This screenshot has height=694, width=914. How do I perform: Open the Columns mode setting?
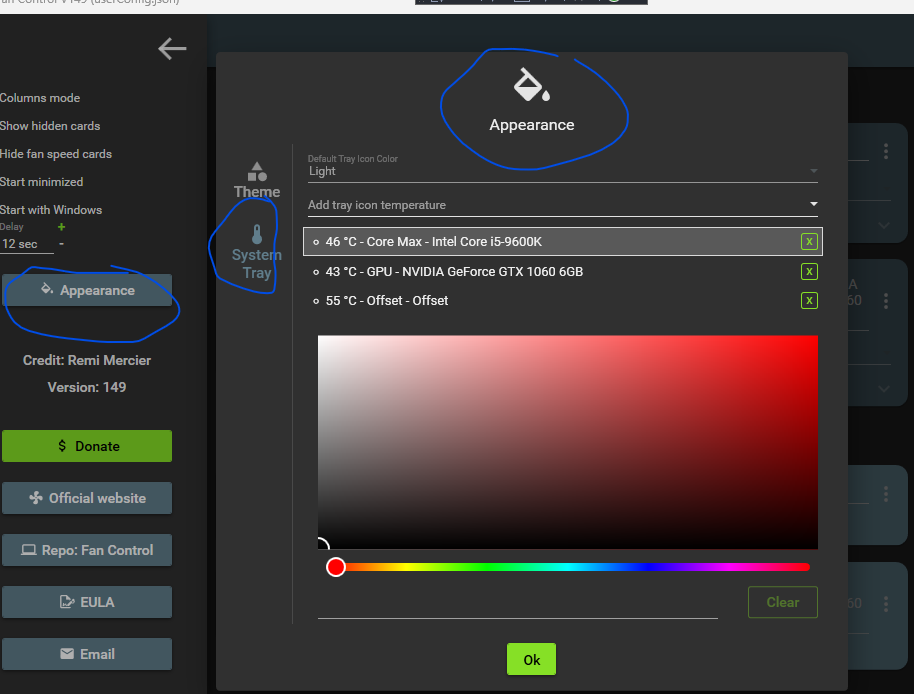[x=40, y=98]
